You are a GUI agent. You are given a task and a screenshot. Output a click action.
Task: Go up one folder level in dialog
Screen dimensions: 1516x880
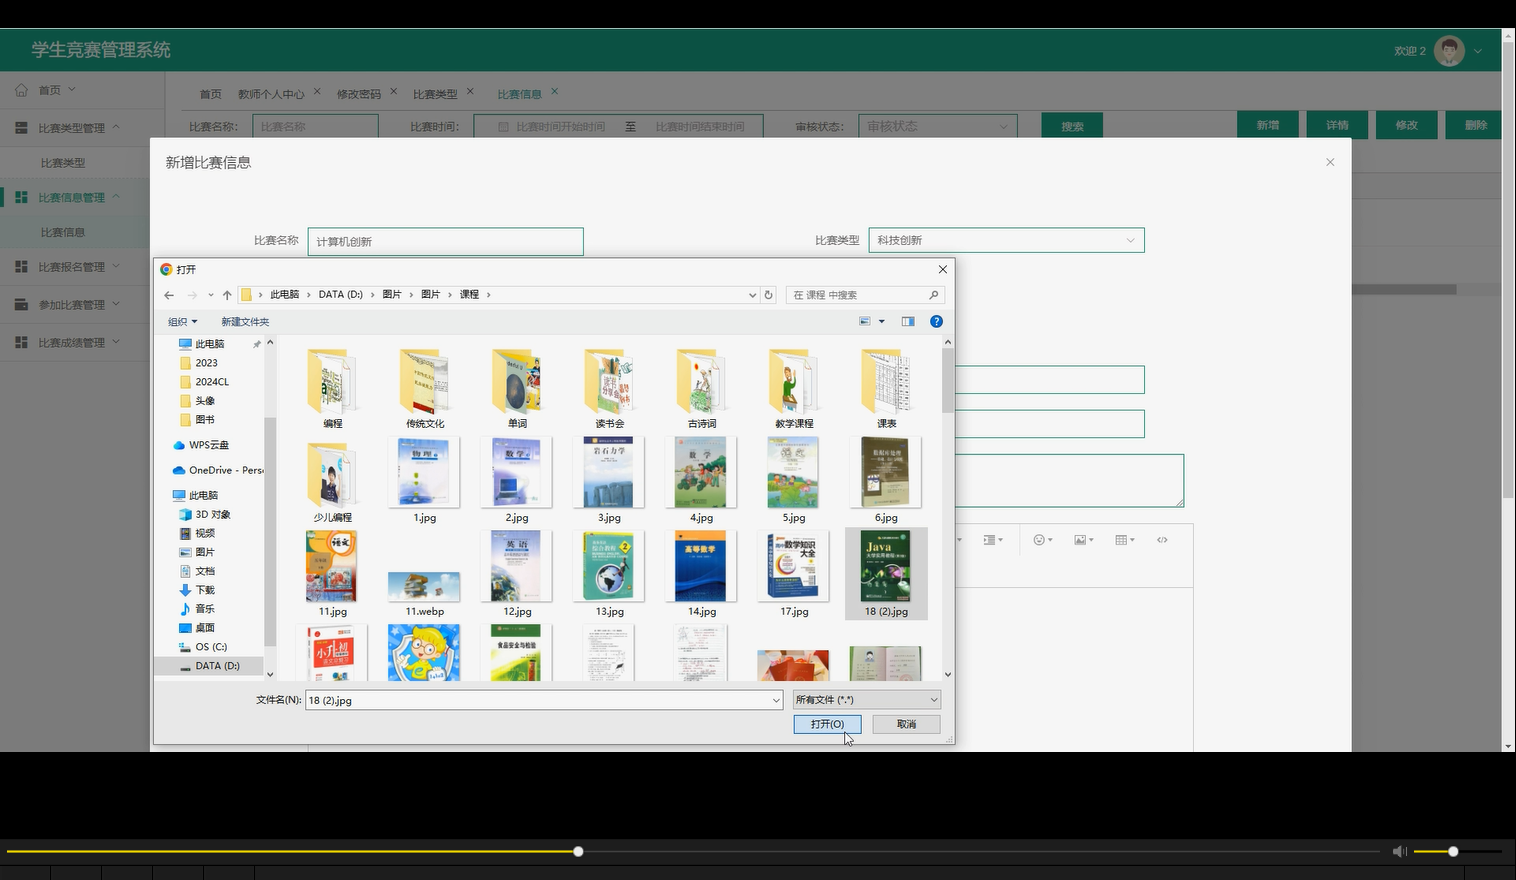click(227, 295)
